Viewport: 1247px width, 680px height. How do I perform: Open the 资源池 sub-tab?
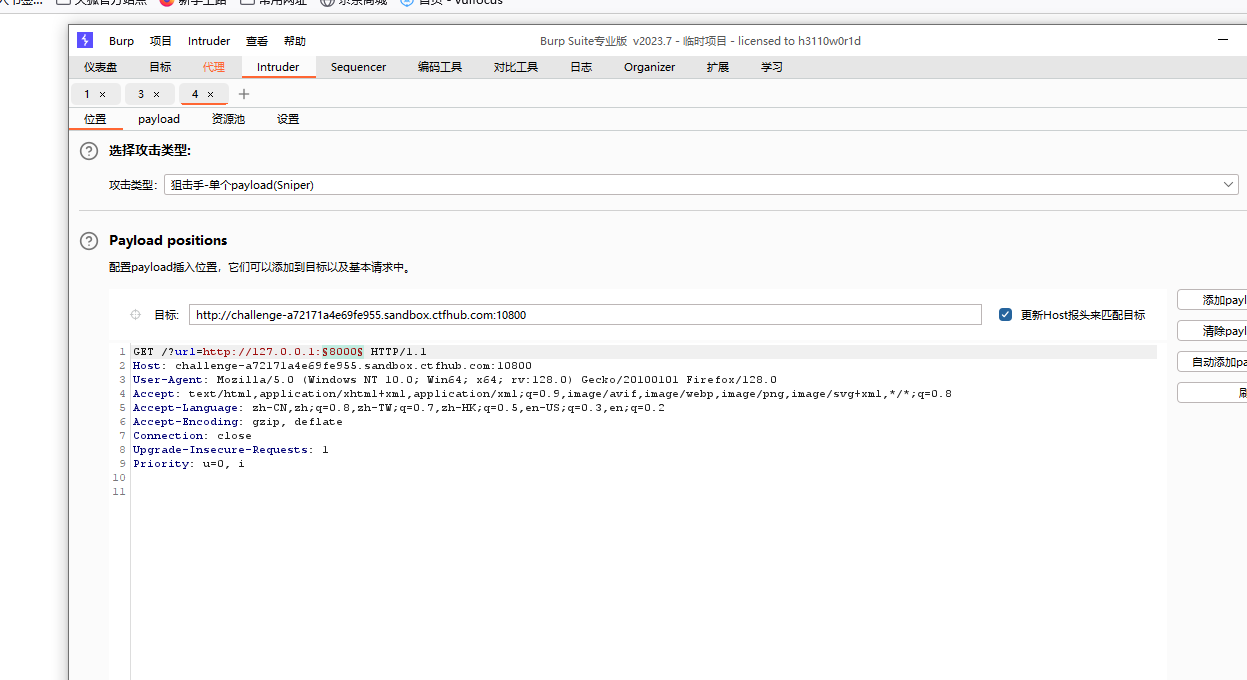(x=228, y=119)
